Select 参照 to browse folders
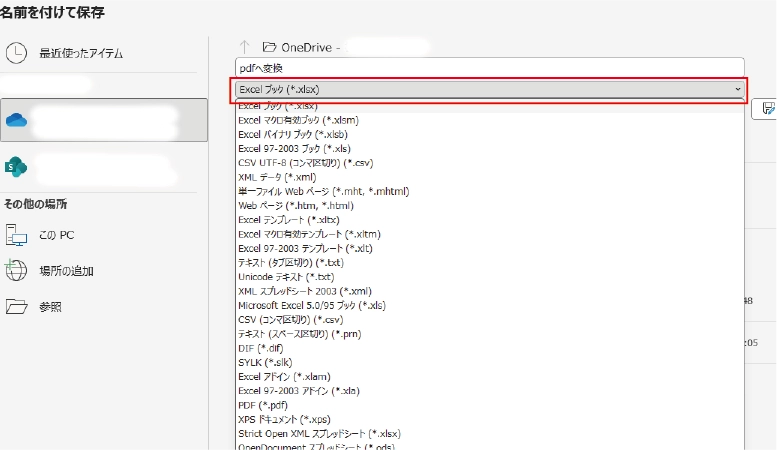777x450 pixels. (51, 307)
